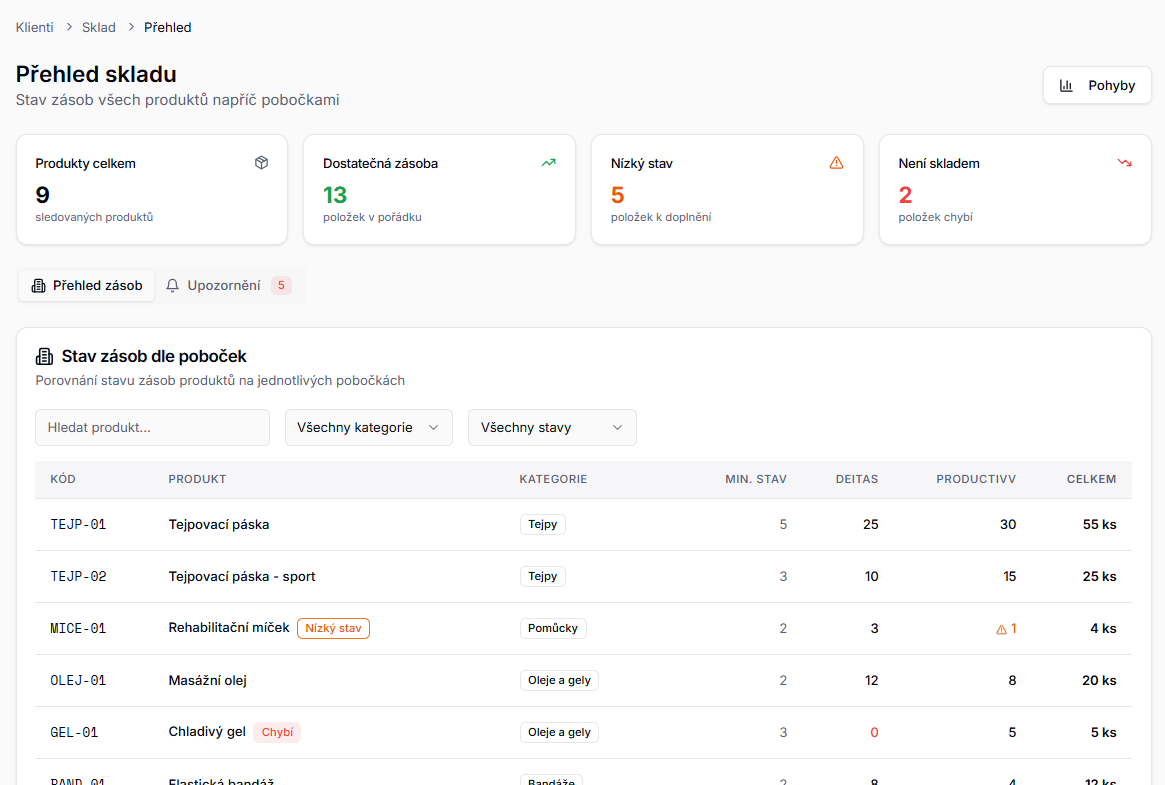
Task: Click the Chybí badge next to Chladivý gel
Action: tap(277, 733)
